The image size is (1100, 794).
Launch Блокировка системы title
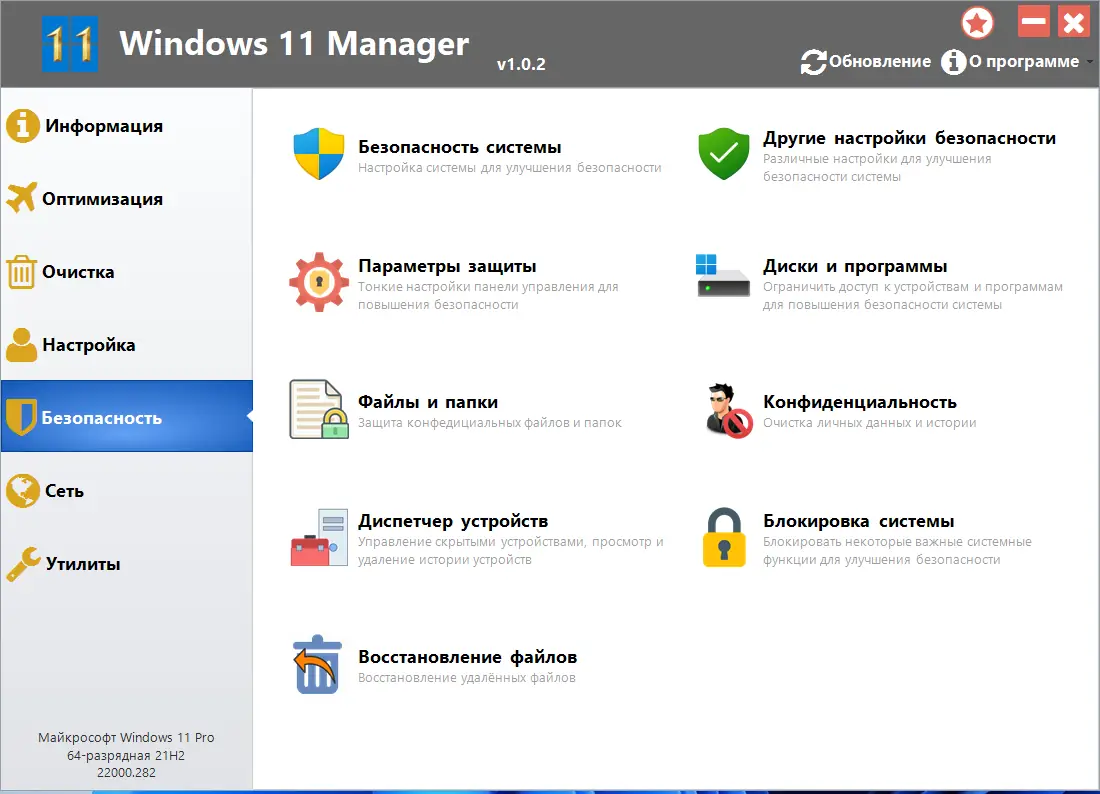[859, 521]
